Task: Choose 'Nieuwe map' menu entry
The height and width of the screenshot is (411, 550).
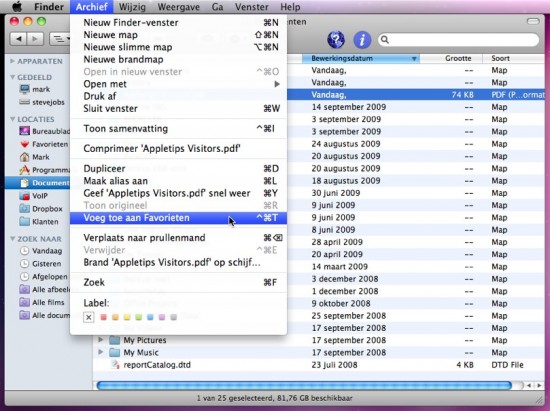Action: pyautogui.click(x=178, y=35)
